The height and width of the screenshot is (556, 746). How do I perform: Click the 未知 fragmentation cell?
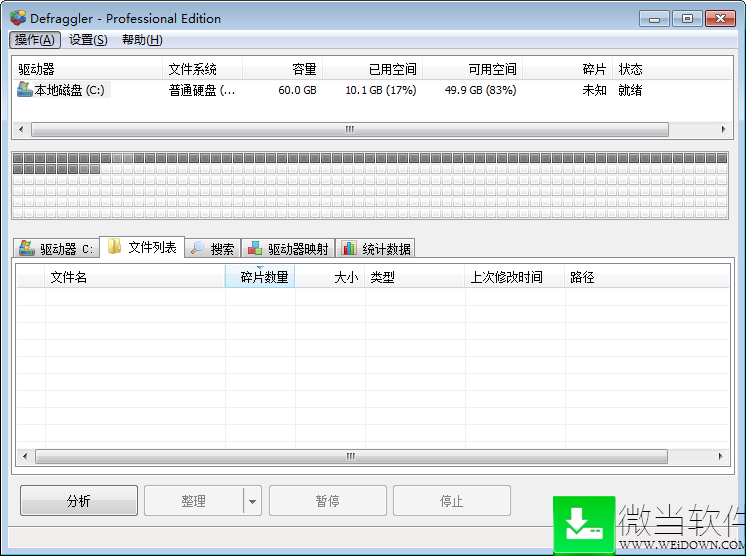point(594,90)
